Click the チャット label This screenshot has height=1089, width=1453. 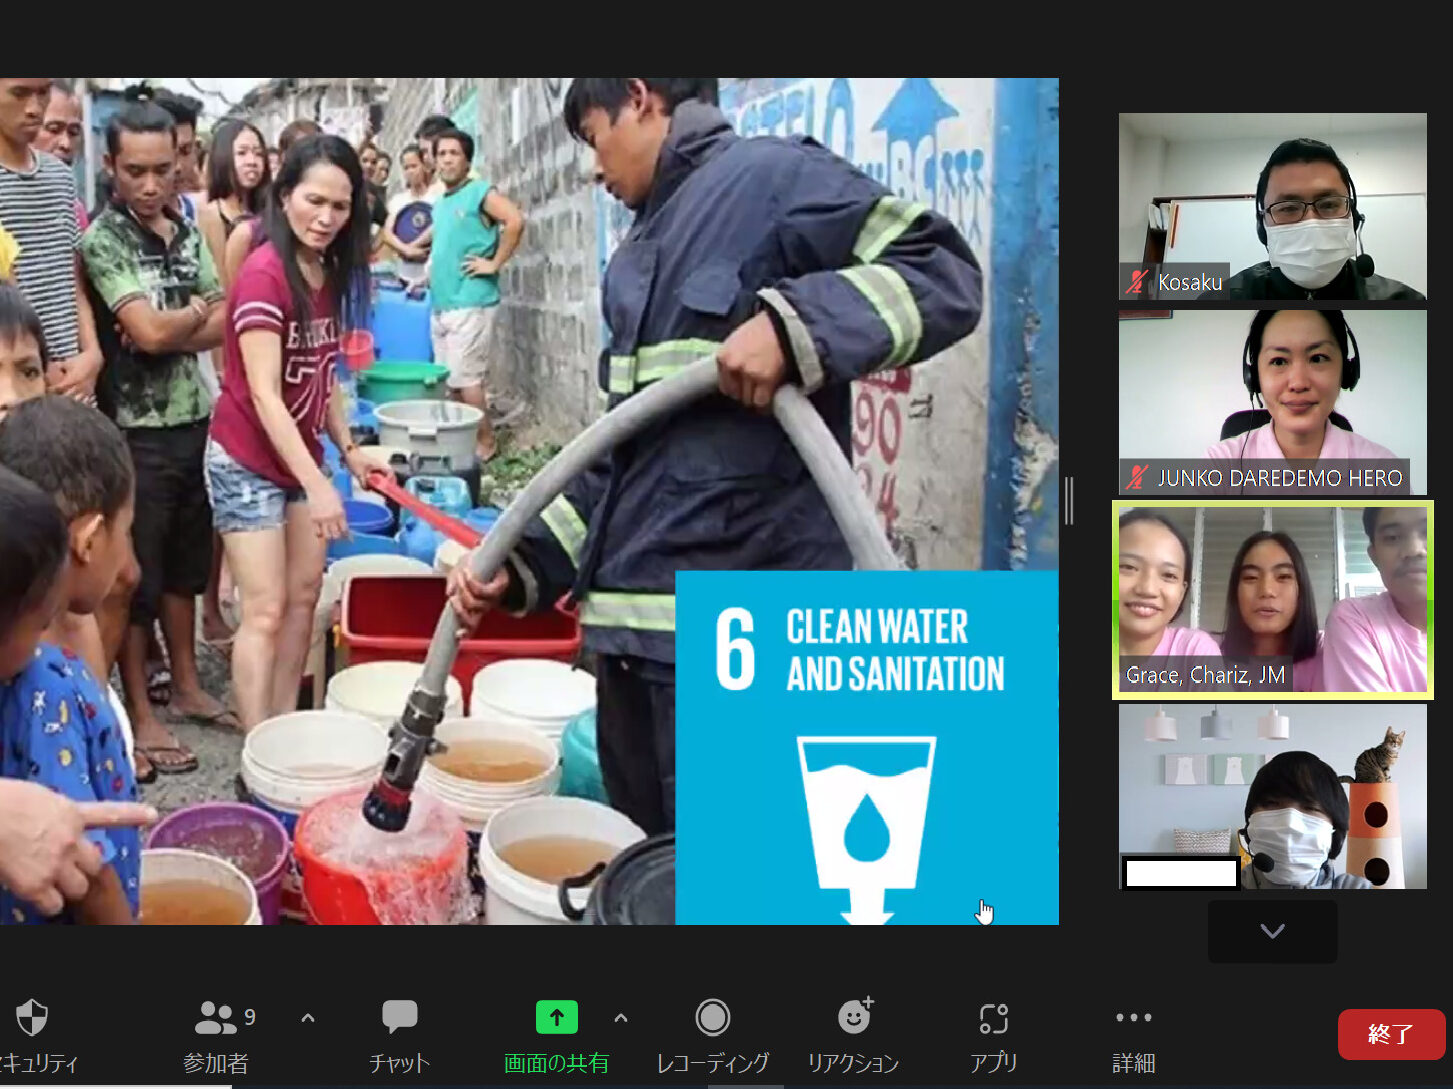(399, 1063)
